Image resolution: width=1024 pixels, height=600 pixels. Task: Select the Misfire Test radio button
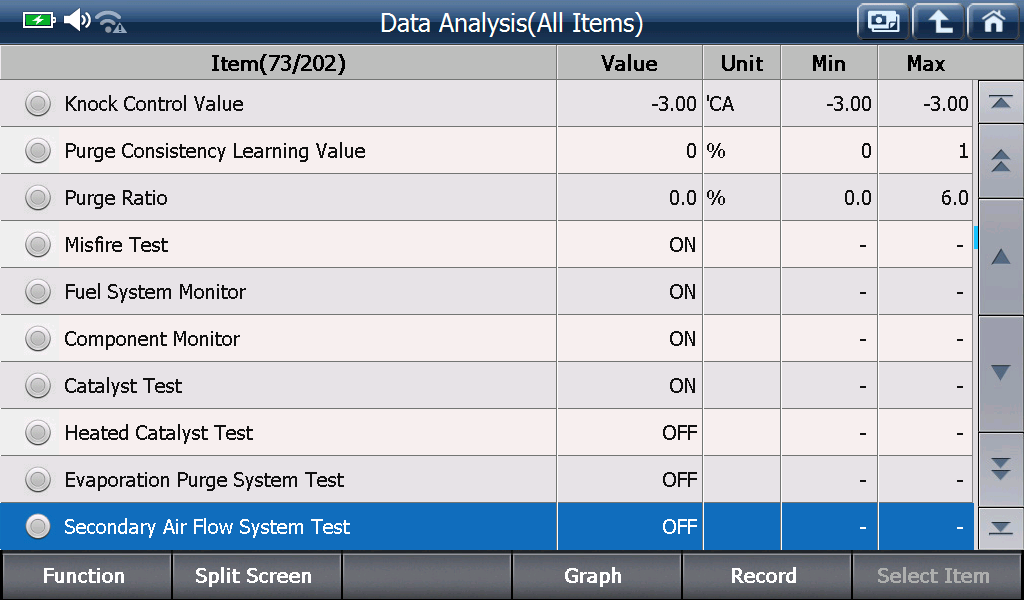click(38, 245)
